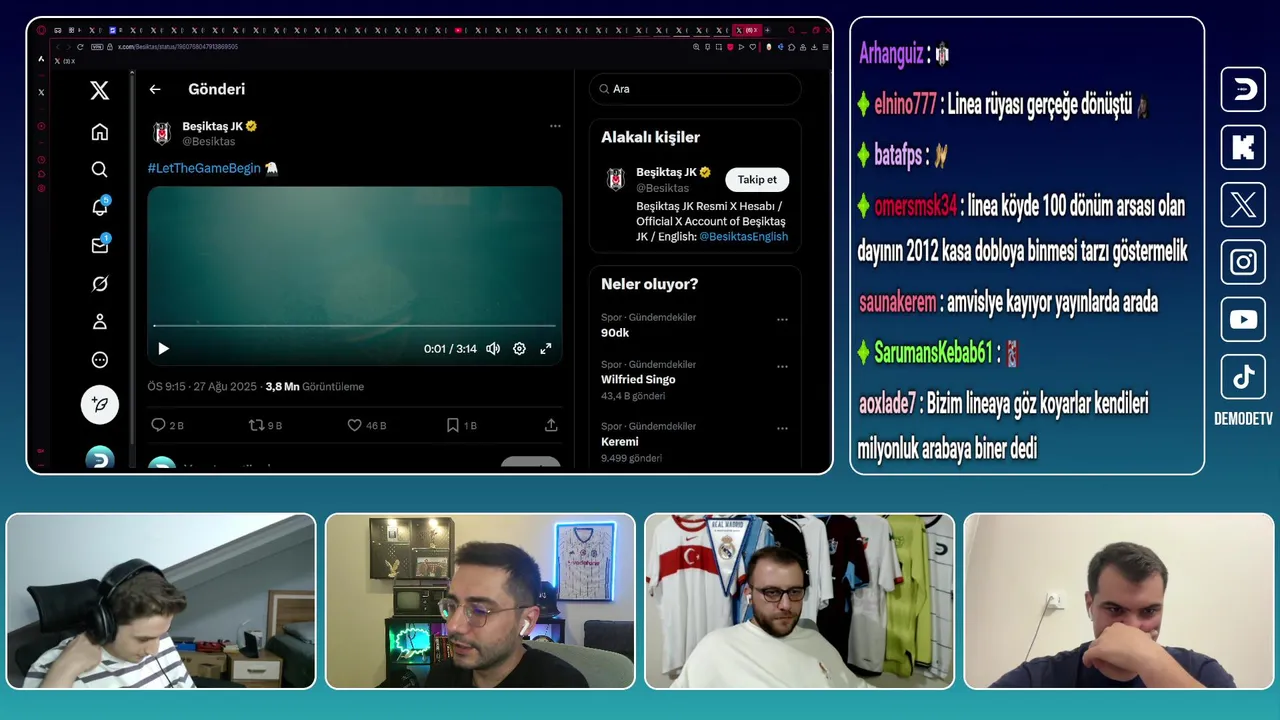
Task: Open the extensions cube icon in toolbar
Action: 791,47
